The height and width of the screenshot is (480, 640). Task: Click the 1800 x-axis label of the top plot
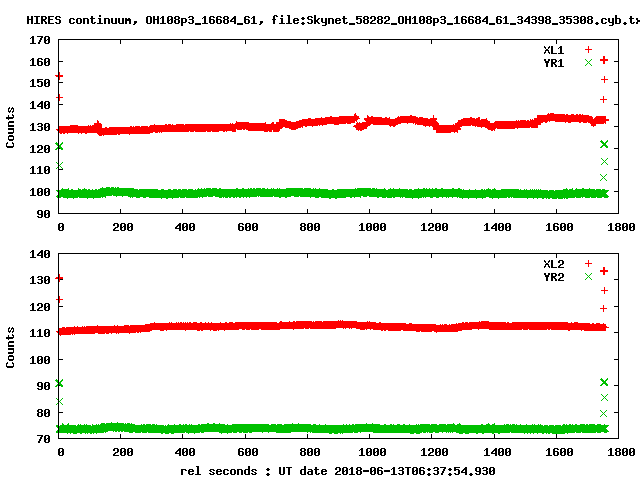tap(621, 227)
